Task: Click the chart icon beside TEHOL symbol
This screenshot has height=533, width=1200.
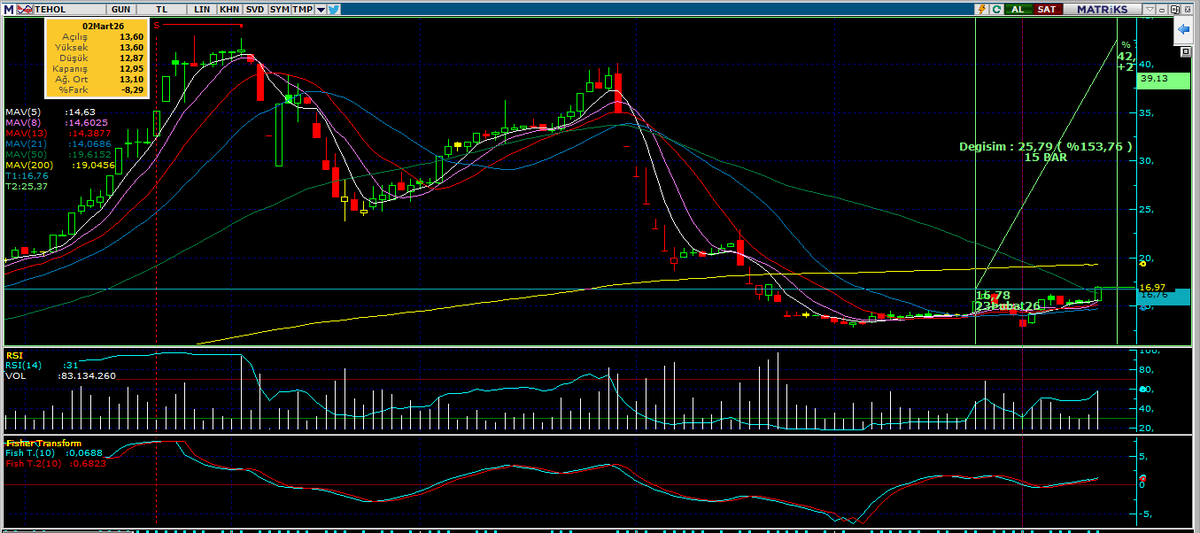Action: (x=25, y=9)
